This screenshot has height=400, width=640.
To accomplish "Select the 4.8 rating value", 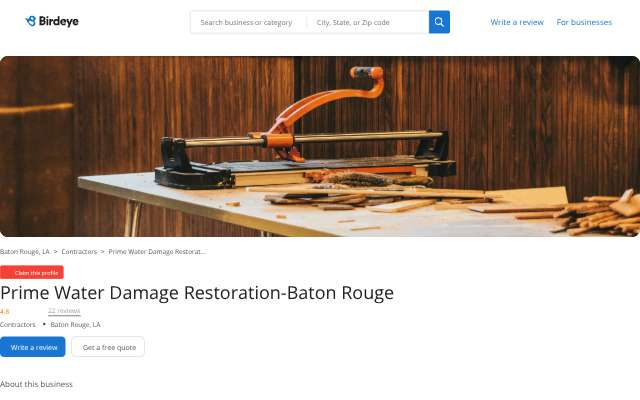I will pos(4,311).
